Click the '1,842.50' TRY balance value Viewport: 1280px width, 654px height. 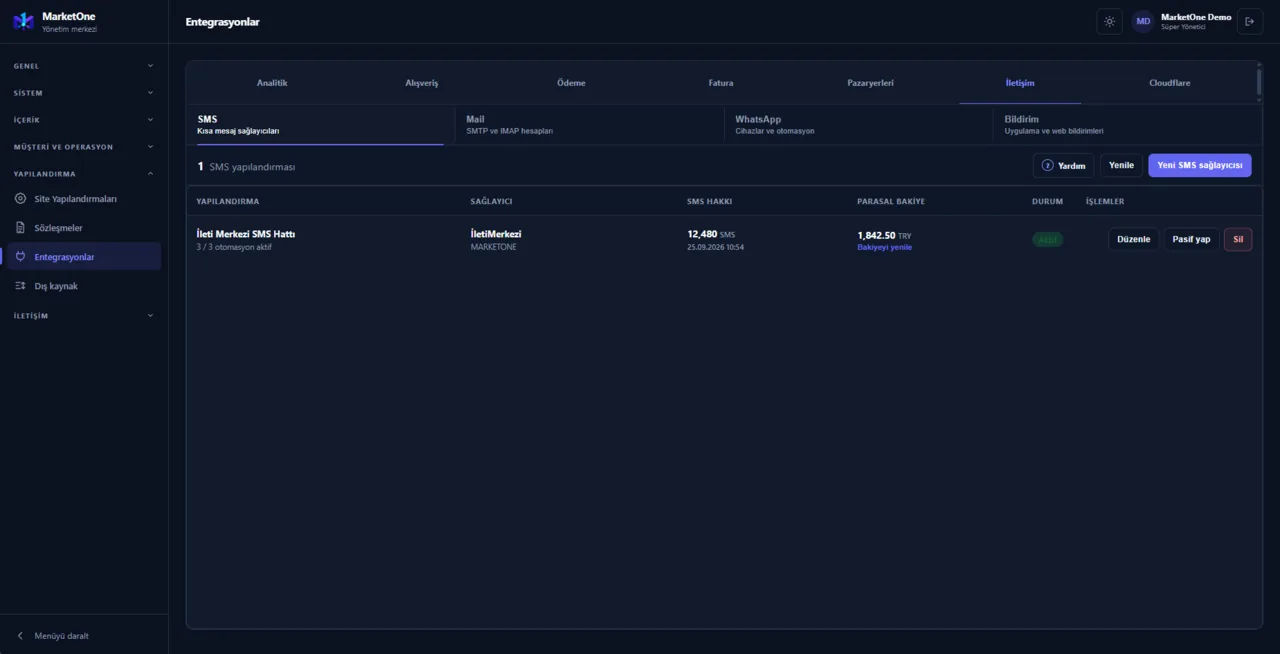(876, 235)
